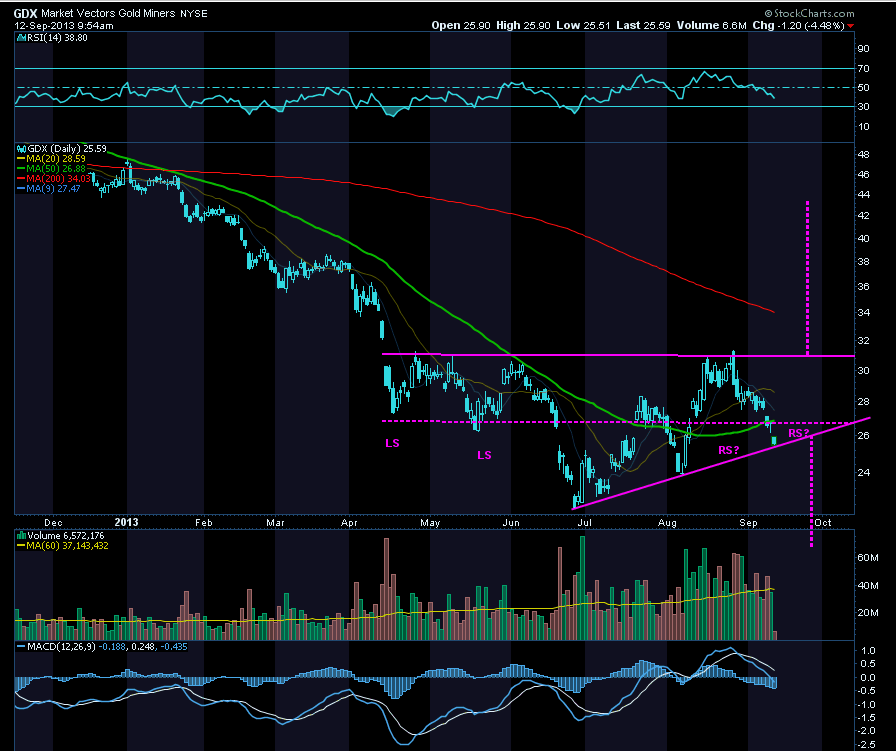Click the '40' price axis label
Screen dimensions: 896x751
[x=863, y=239]
